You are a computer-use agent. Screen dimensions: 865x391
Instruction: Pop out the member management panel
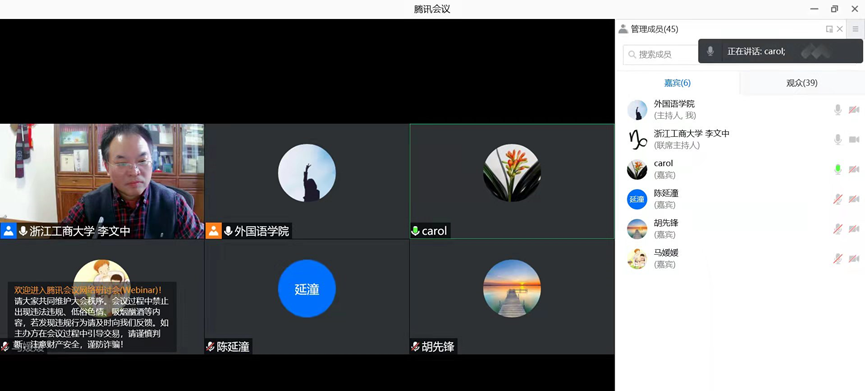pos(829,29)
